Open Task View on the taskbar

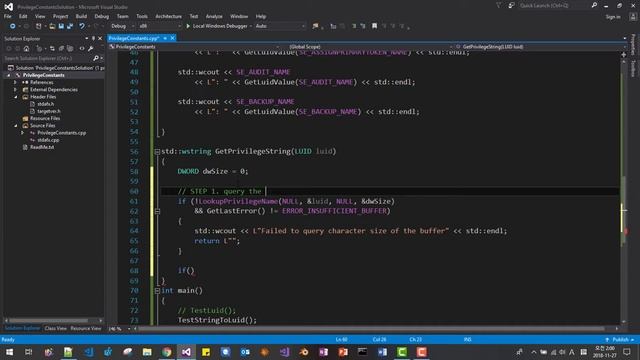[29, 352]
